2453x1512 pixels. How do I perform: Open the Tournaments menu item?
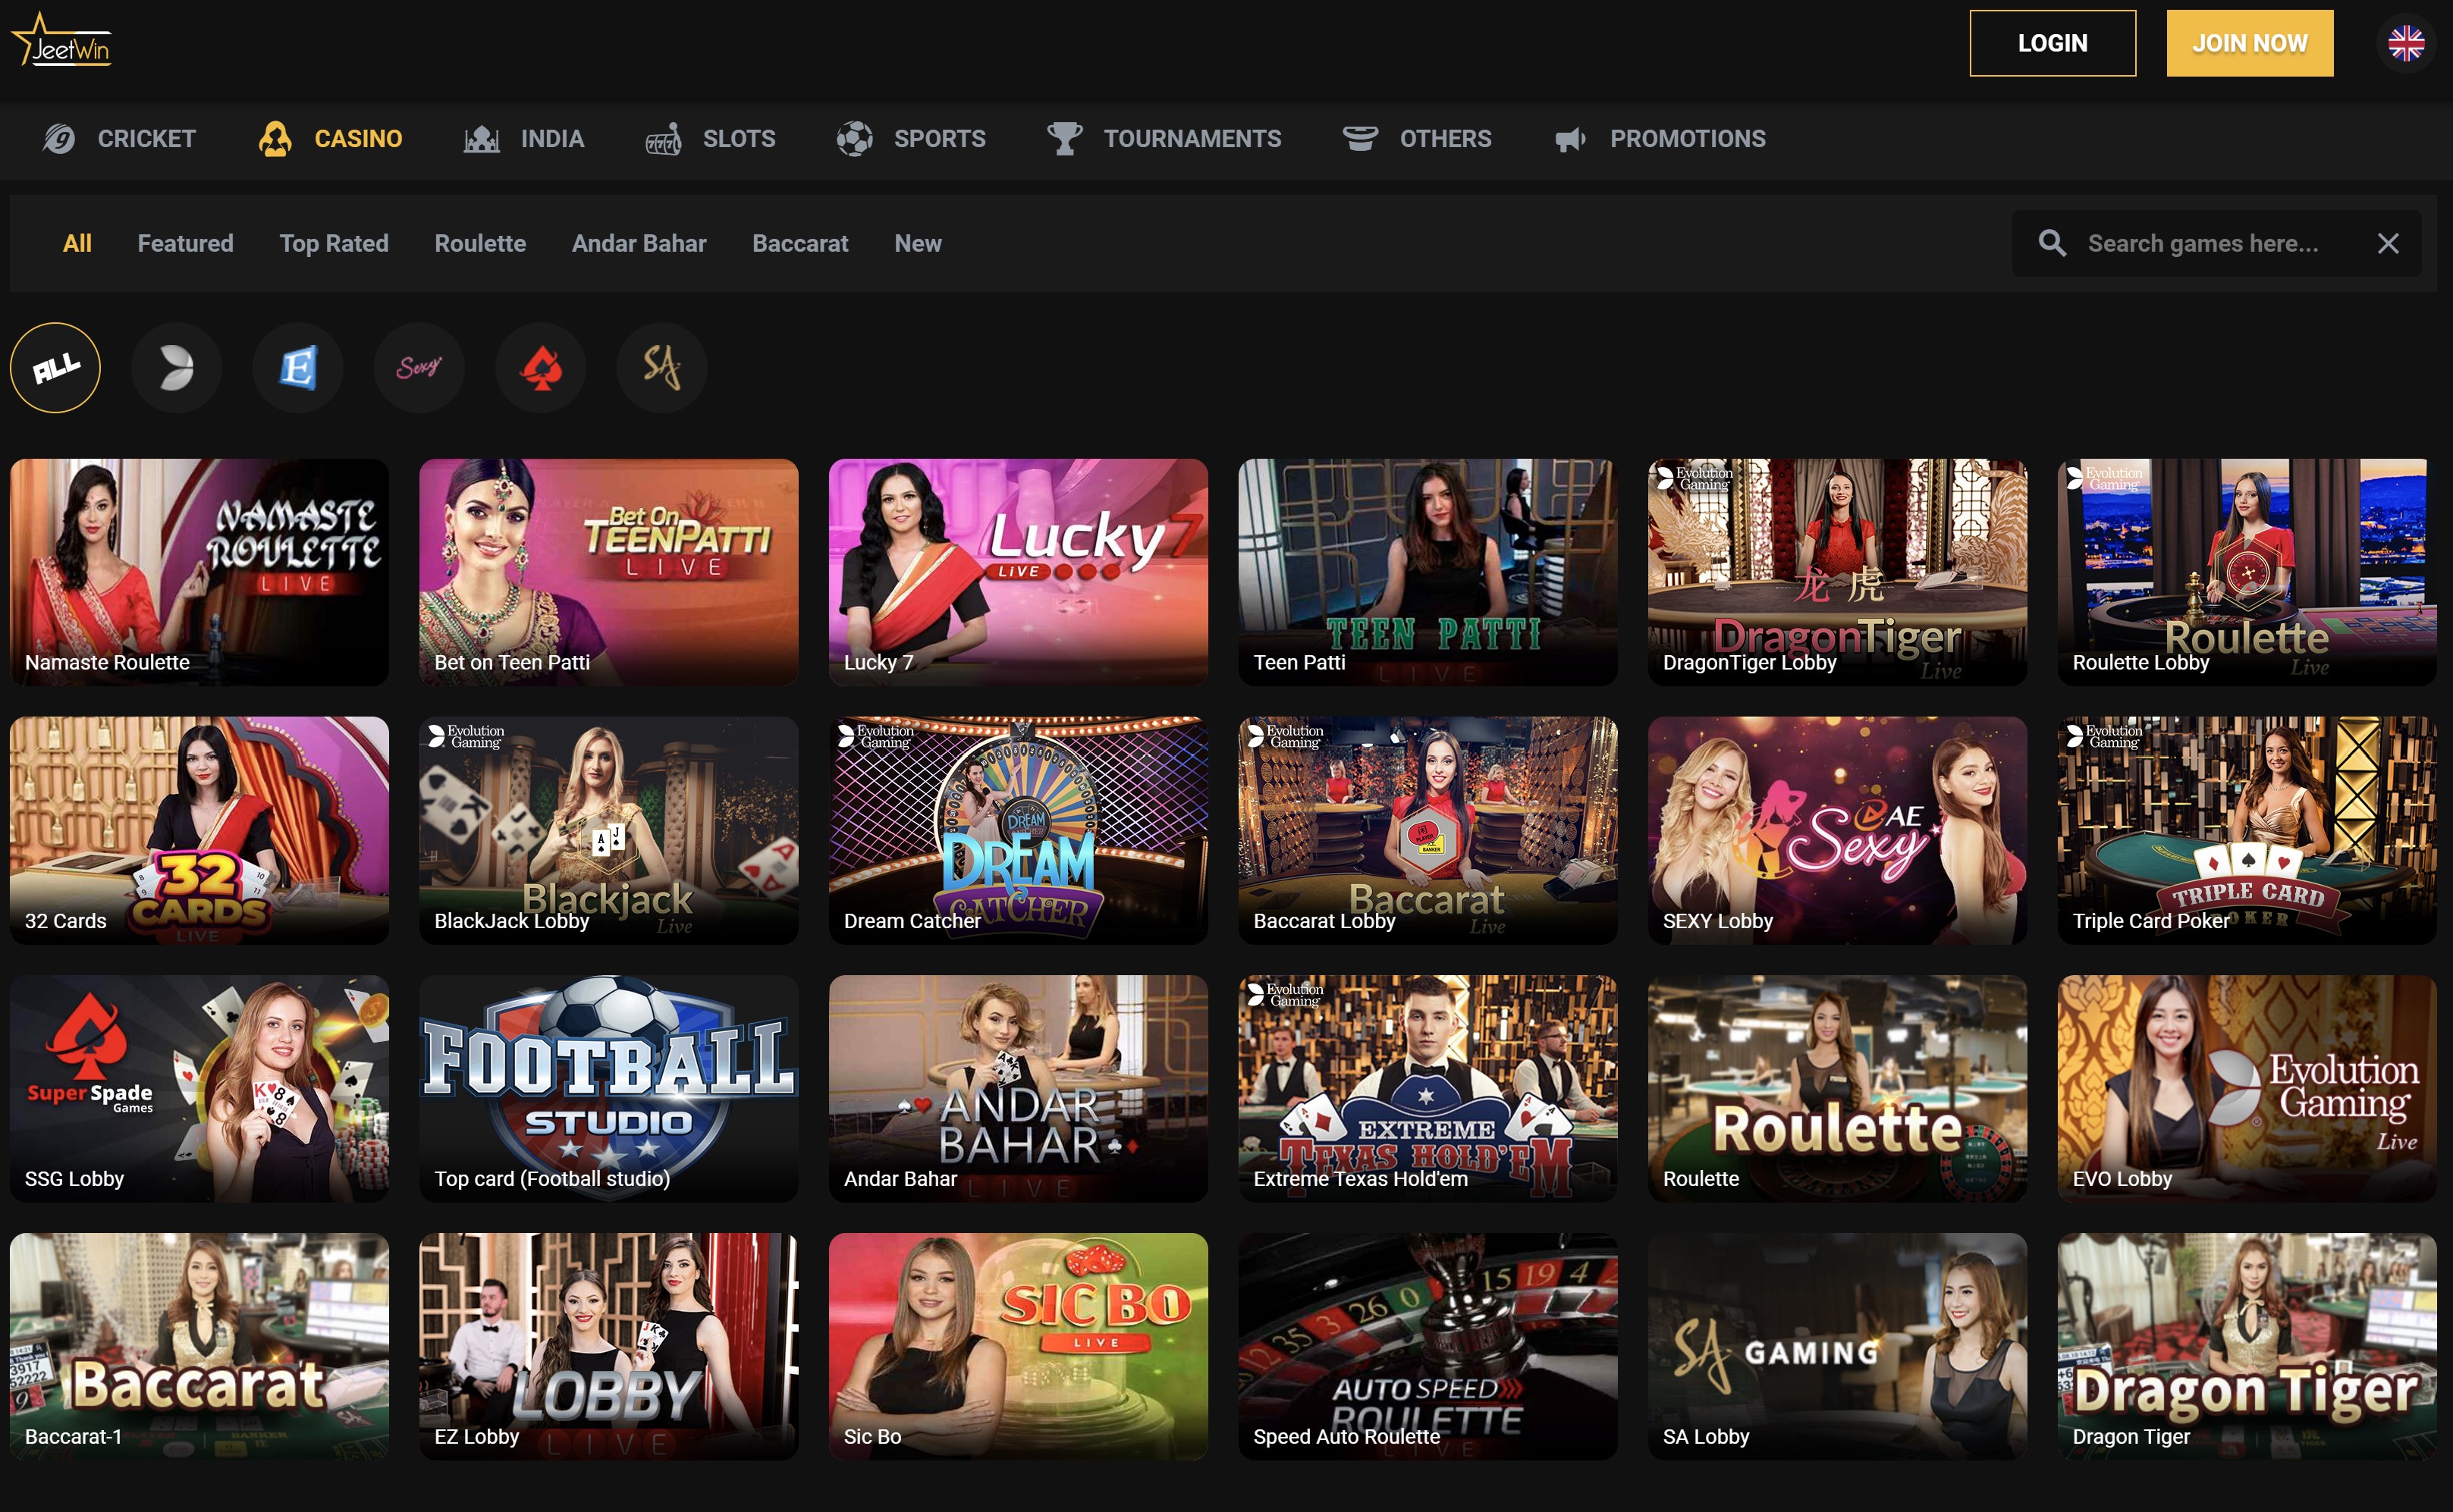tap(1192, 138)
